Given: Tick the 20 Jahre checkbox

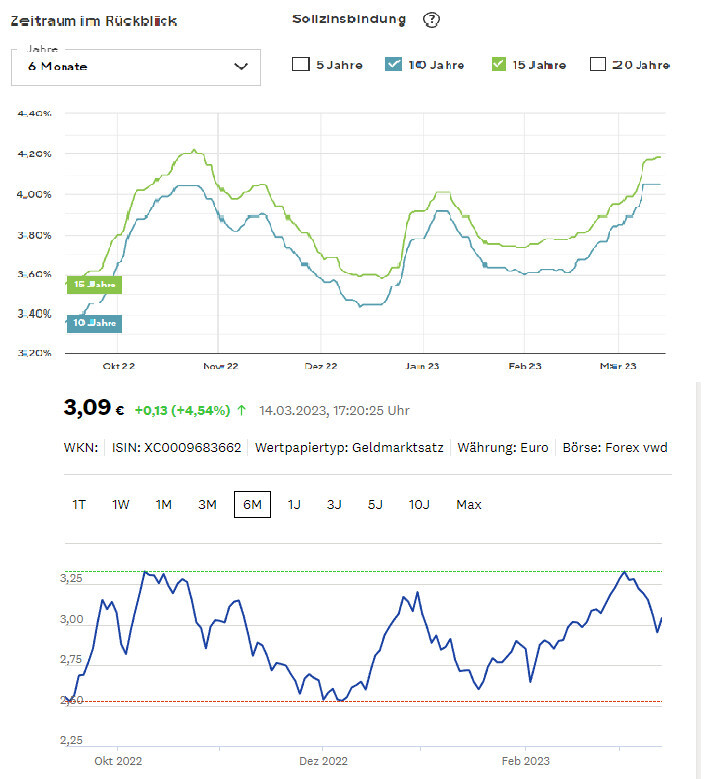Looking at the screenshot, I should [598, 65].
